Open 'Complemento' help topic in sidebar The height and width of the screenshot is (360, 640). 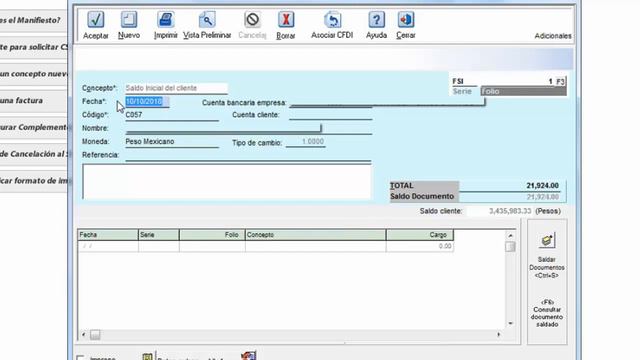click(33, 127)
